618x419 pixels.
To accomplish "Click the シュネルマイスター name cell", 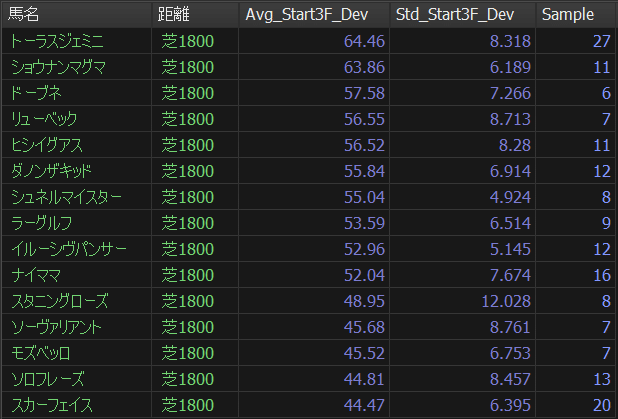I will [76, 197].
